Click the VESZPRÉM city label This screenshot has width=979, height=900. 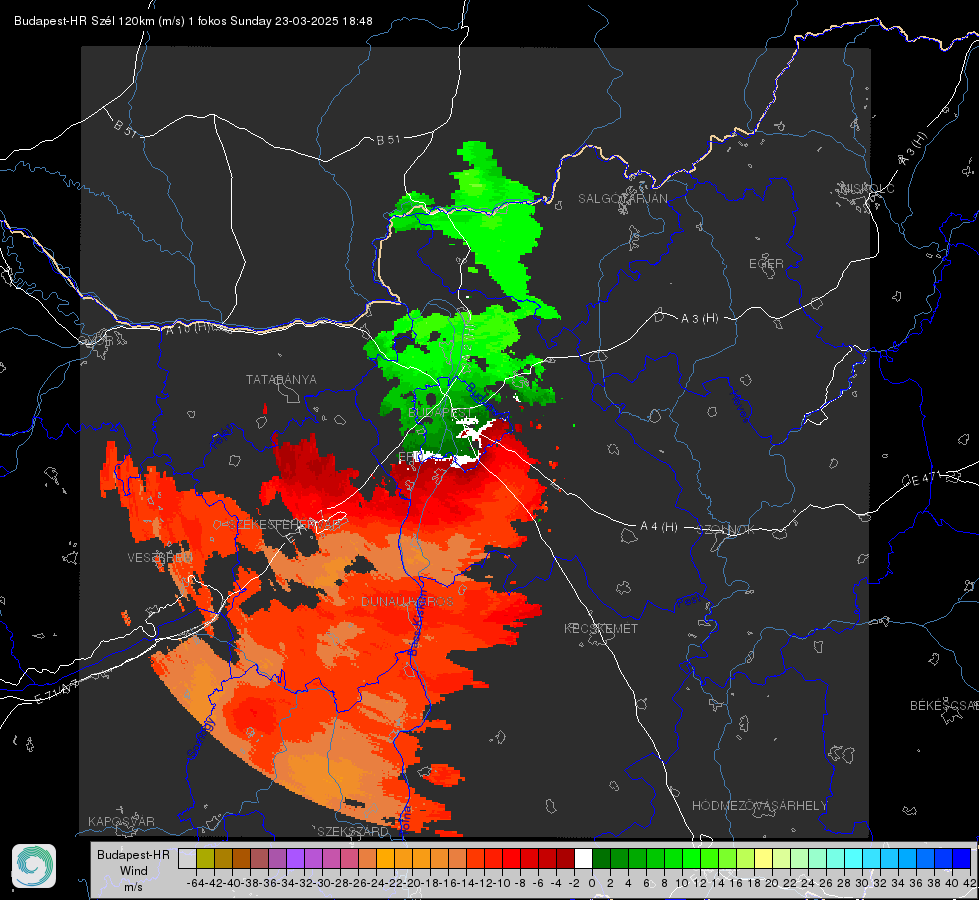click(x=160, y=557)
